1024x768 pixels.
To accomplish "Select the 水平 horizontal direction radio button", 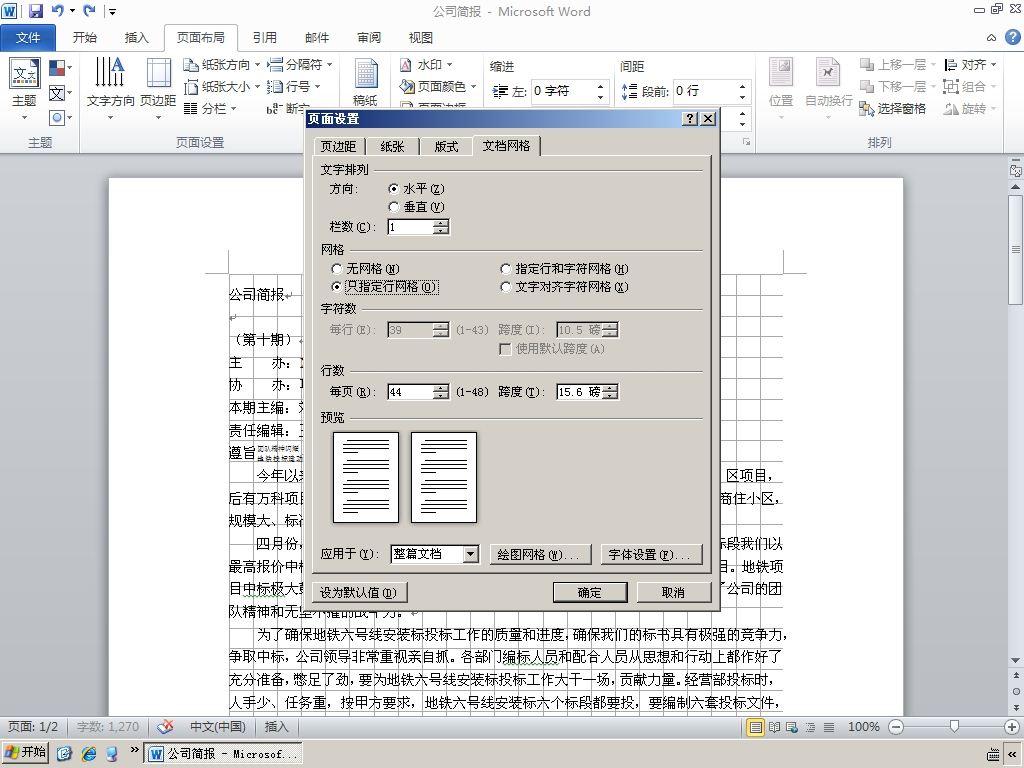I will (x=394, y=189).
